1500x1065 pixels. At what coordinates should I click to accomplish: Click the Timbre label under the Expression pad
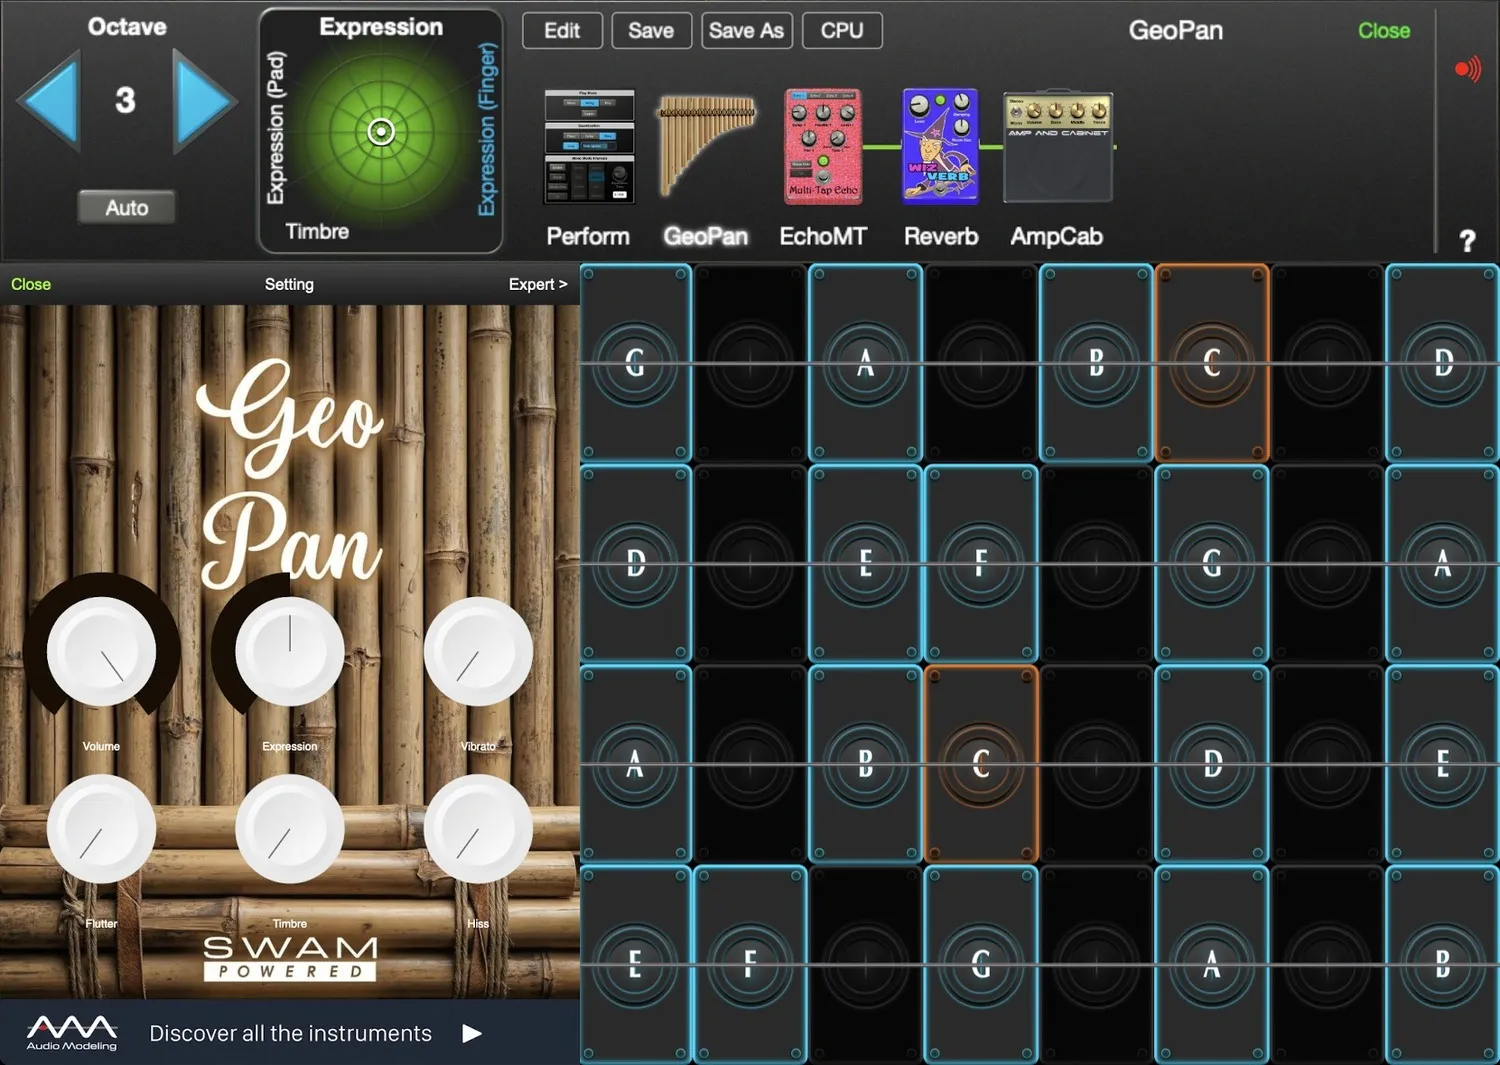pos(317,231)
